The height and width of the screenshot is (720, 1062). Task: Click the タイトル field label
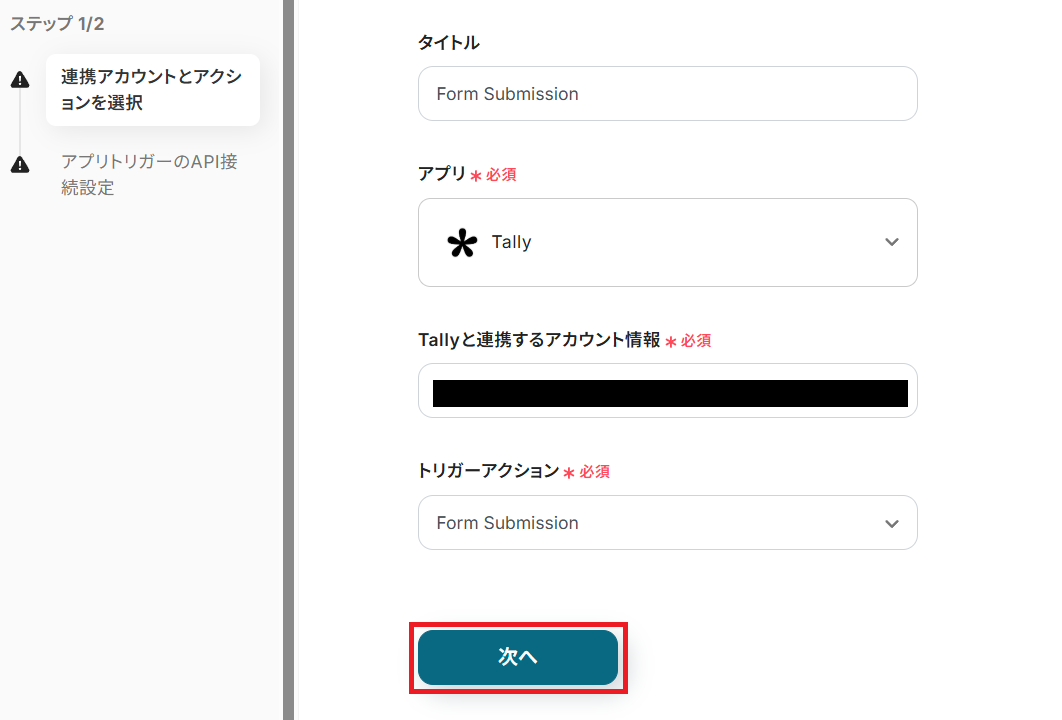[x=448, y=43]
